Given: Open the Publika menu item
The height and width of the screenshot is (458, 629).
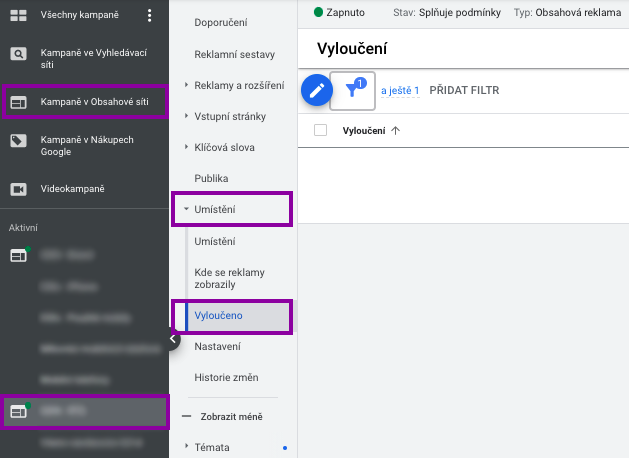Looking at the screenshot, I should (211, 178).
